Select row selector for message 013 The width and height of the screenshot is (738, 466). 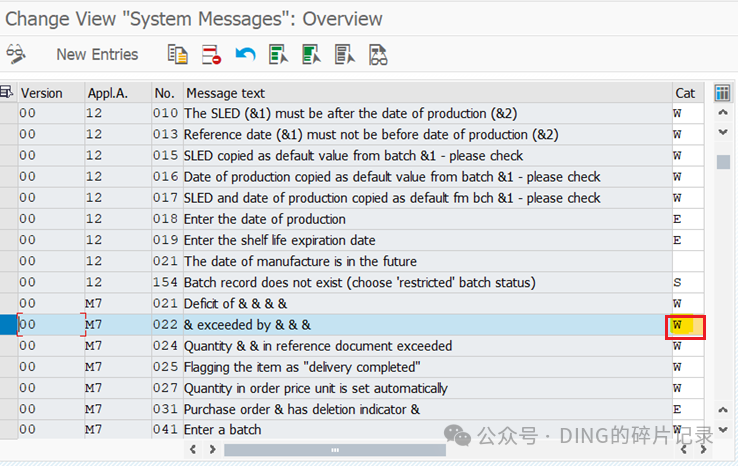pos(8,135)
